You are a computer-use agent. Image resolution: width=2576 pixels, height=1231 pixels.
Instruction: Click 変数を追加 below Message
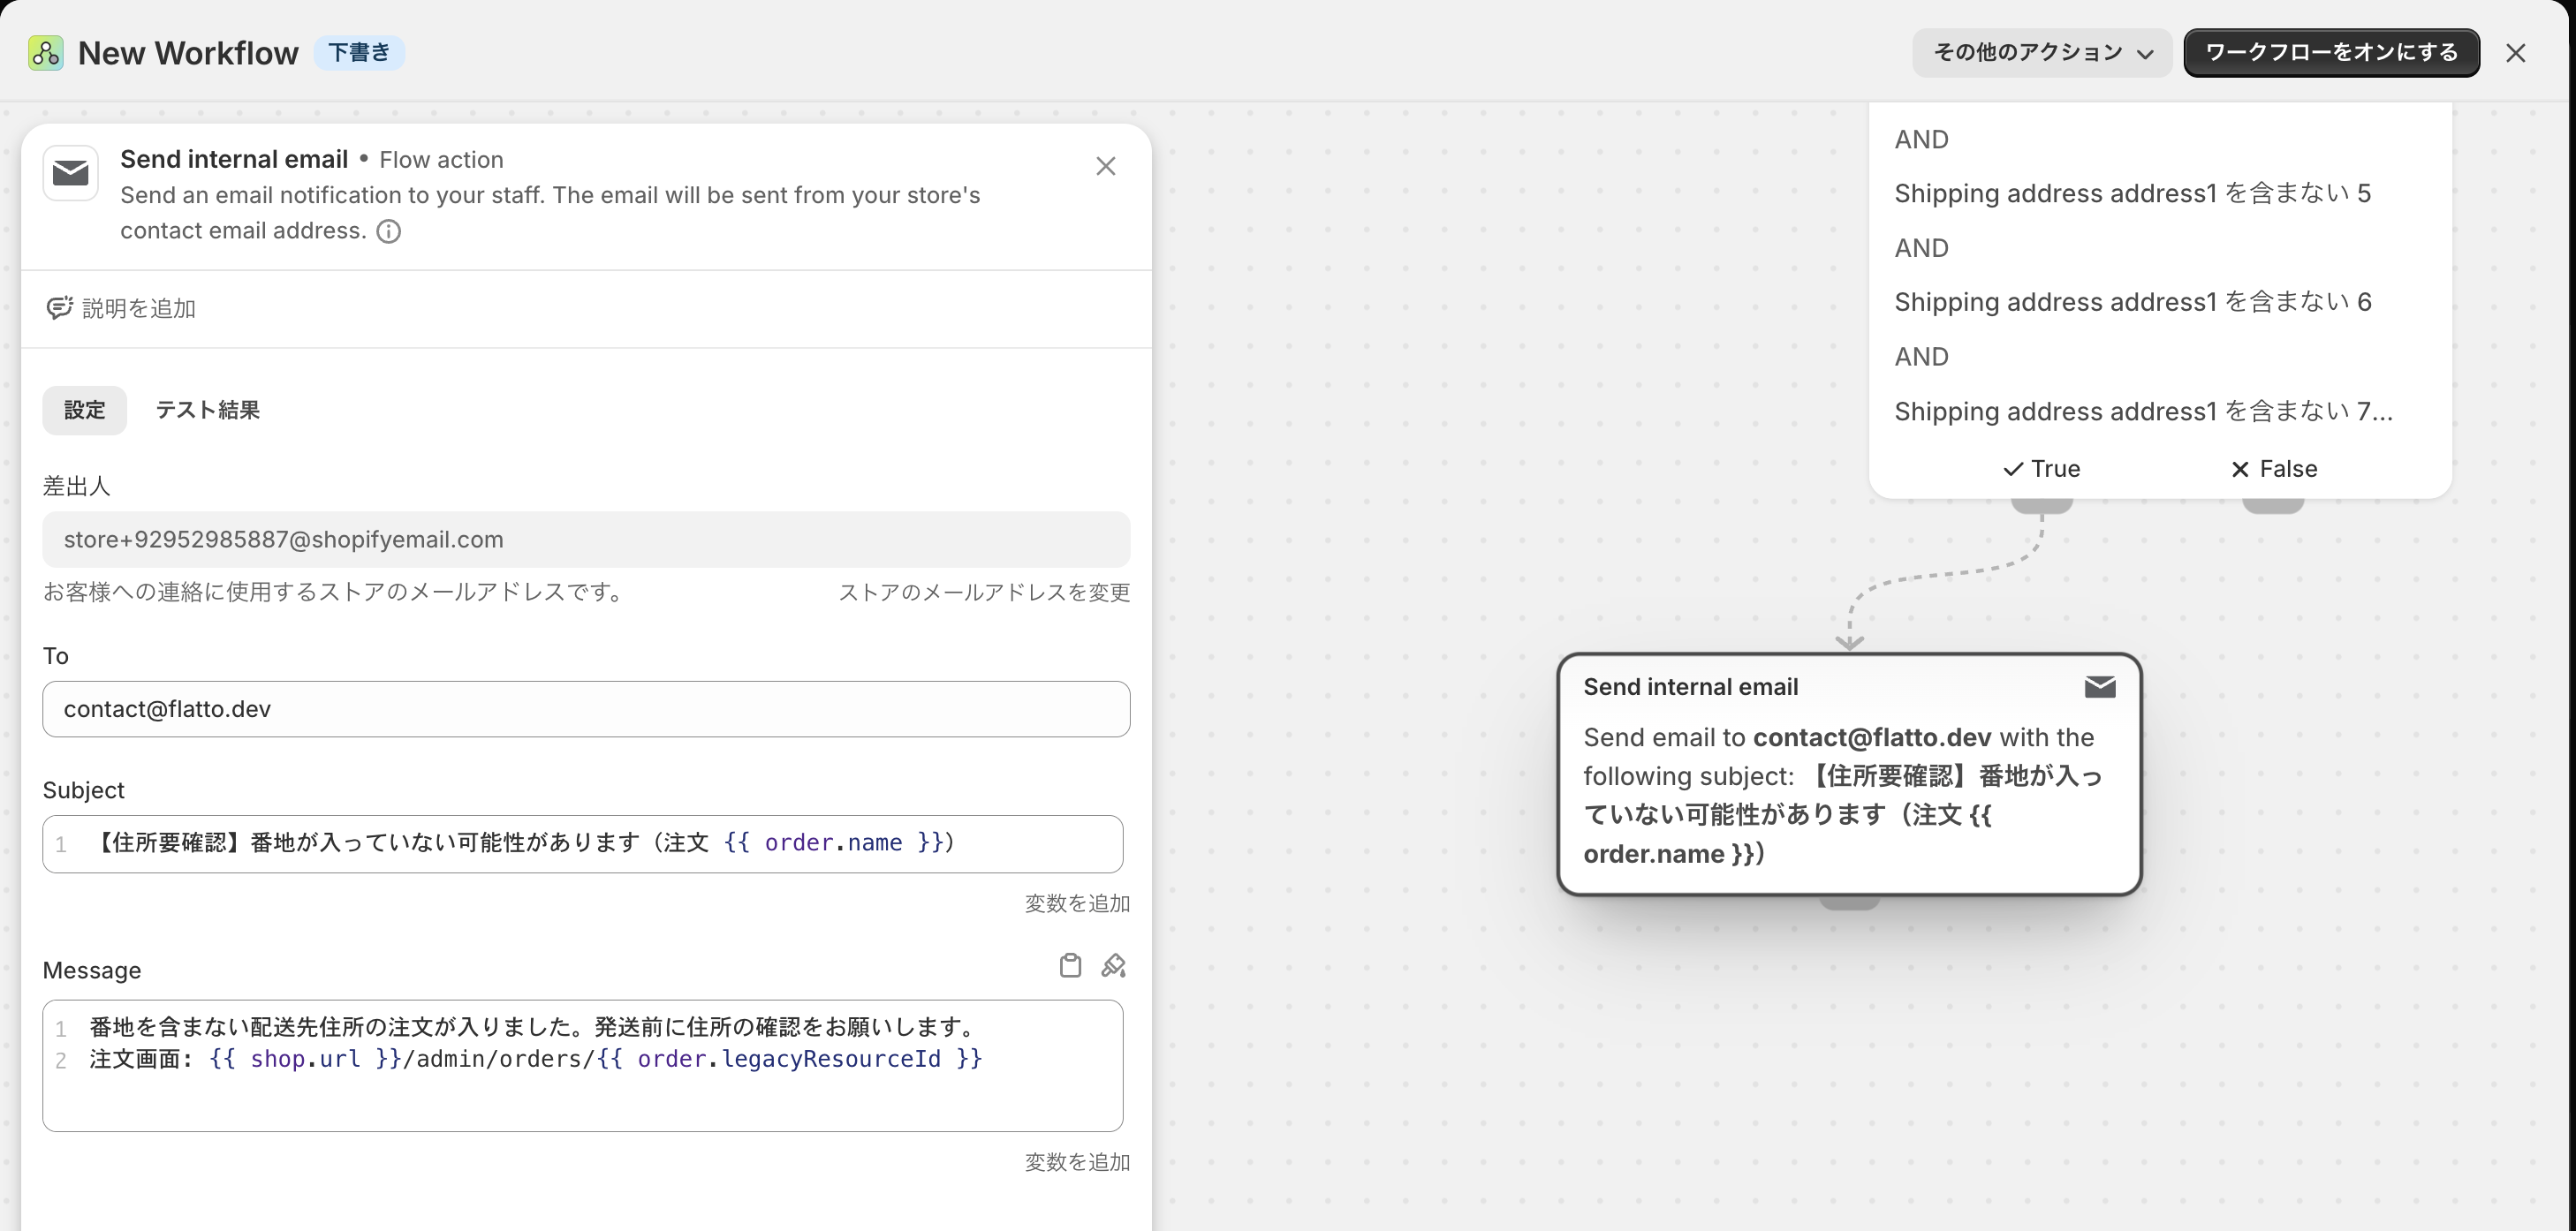click(x=1077, y=1162)
